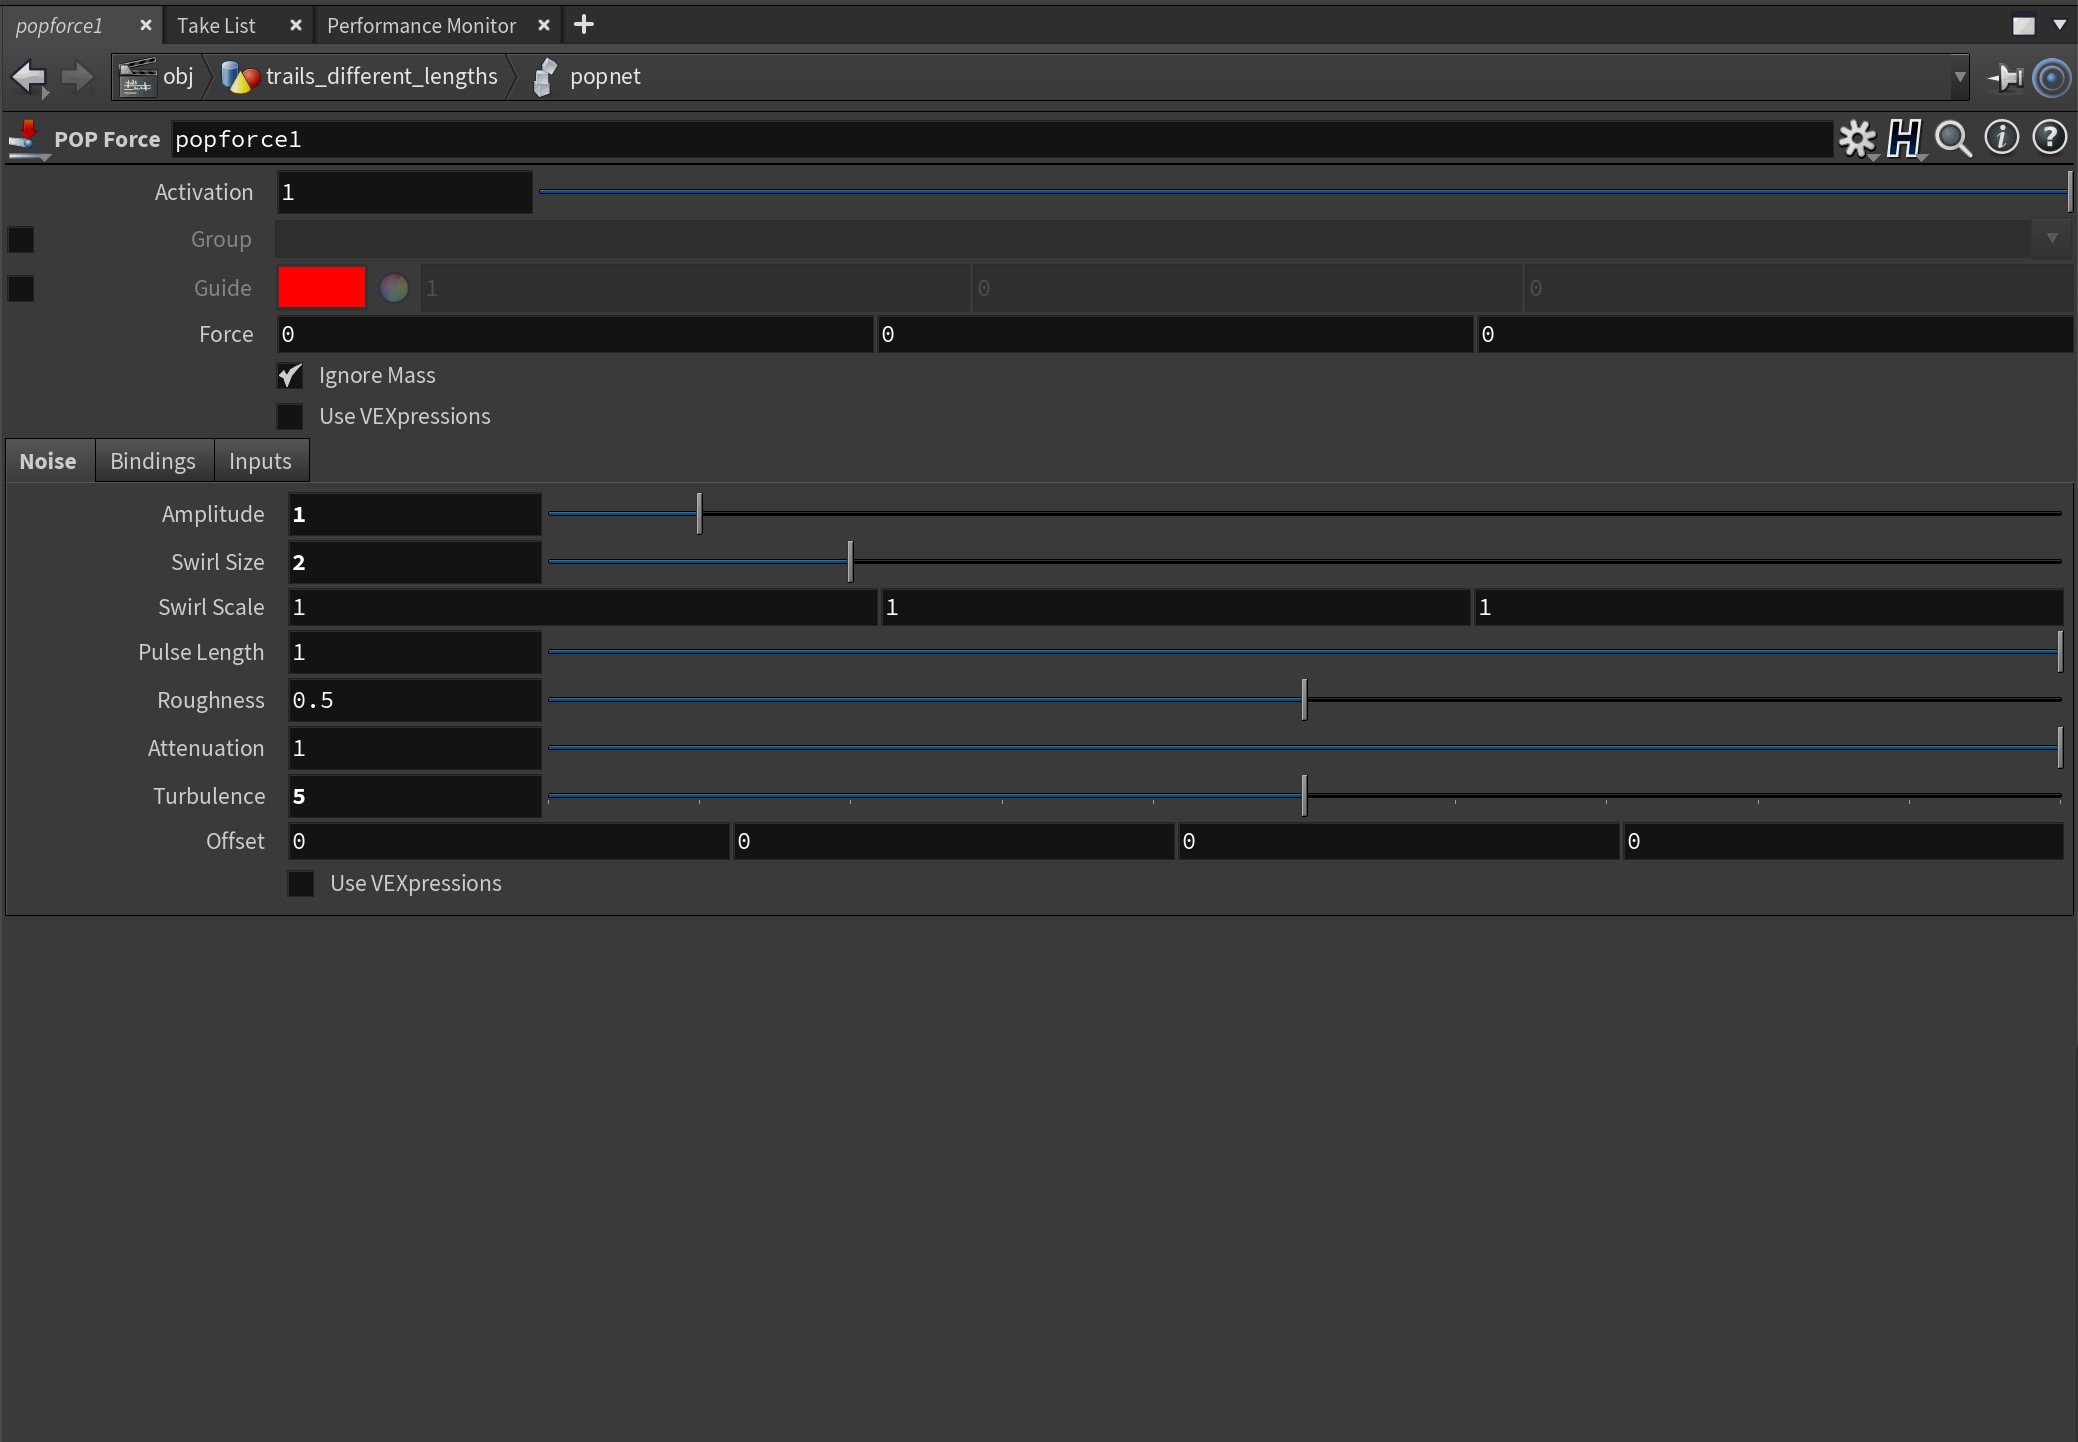Screen dimensions: 2078x1442
Task: Click the back navigation arrow
Action: coord(29,77)
